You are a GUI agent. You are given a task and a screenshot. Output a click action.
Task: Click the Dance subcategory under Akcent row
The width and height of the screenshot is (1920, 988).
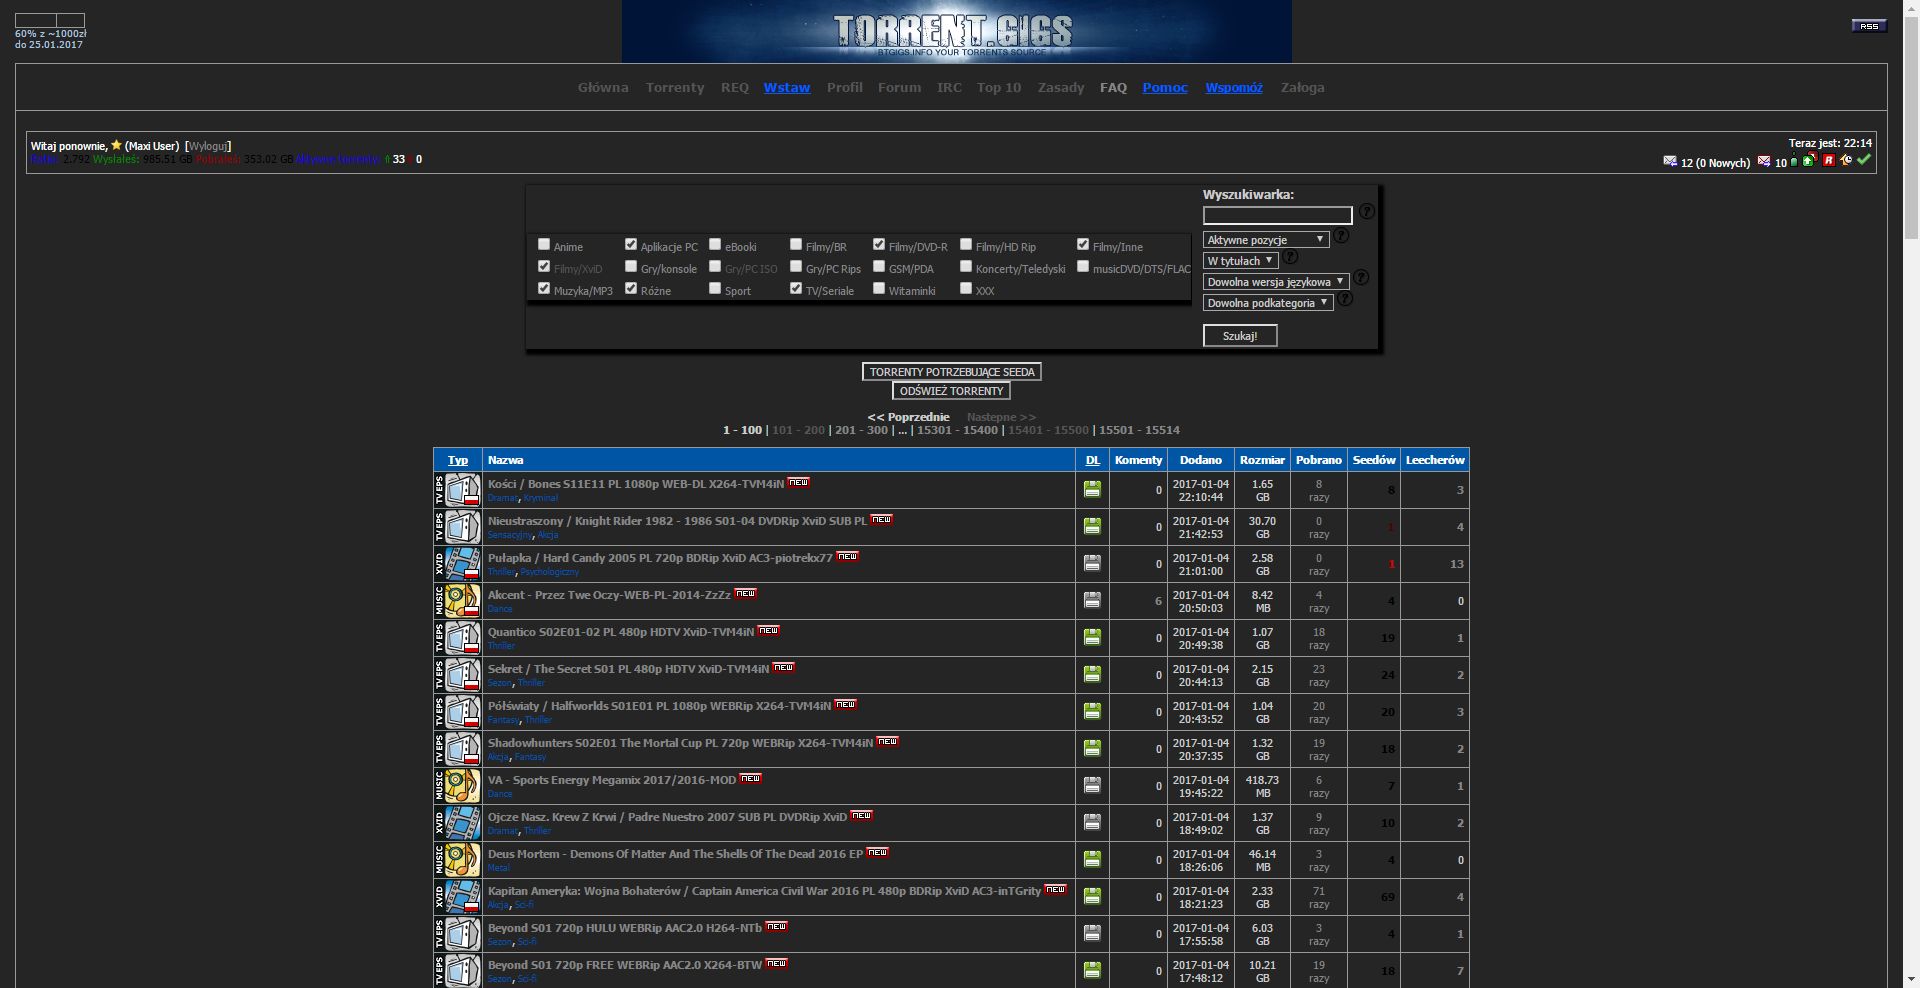coord(500,609)
